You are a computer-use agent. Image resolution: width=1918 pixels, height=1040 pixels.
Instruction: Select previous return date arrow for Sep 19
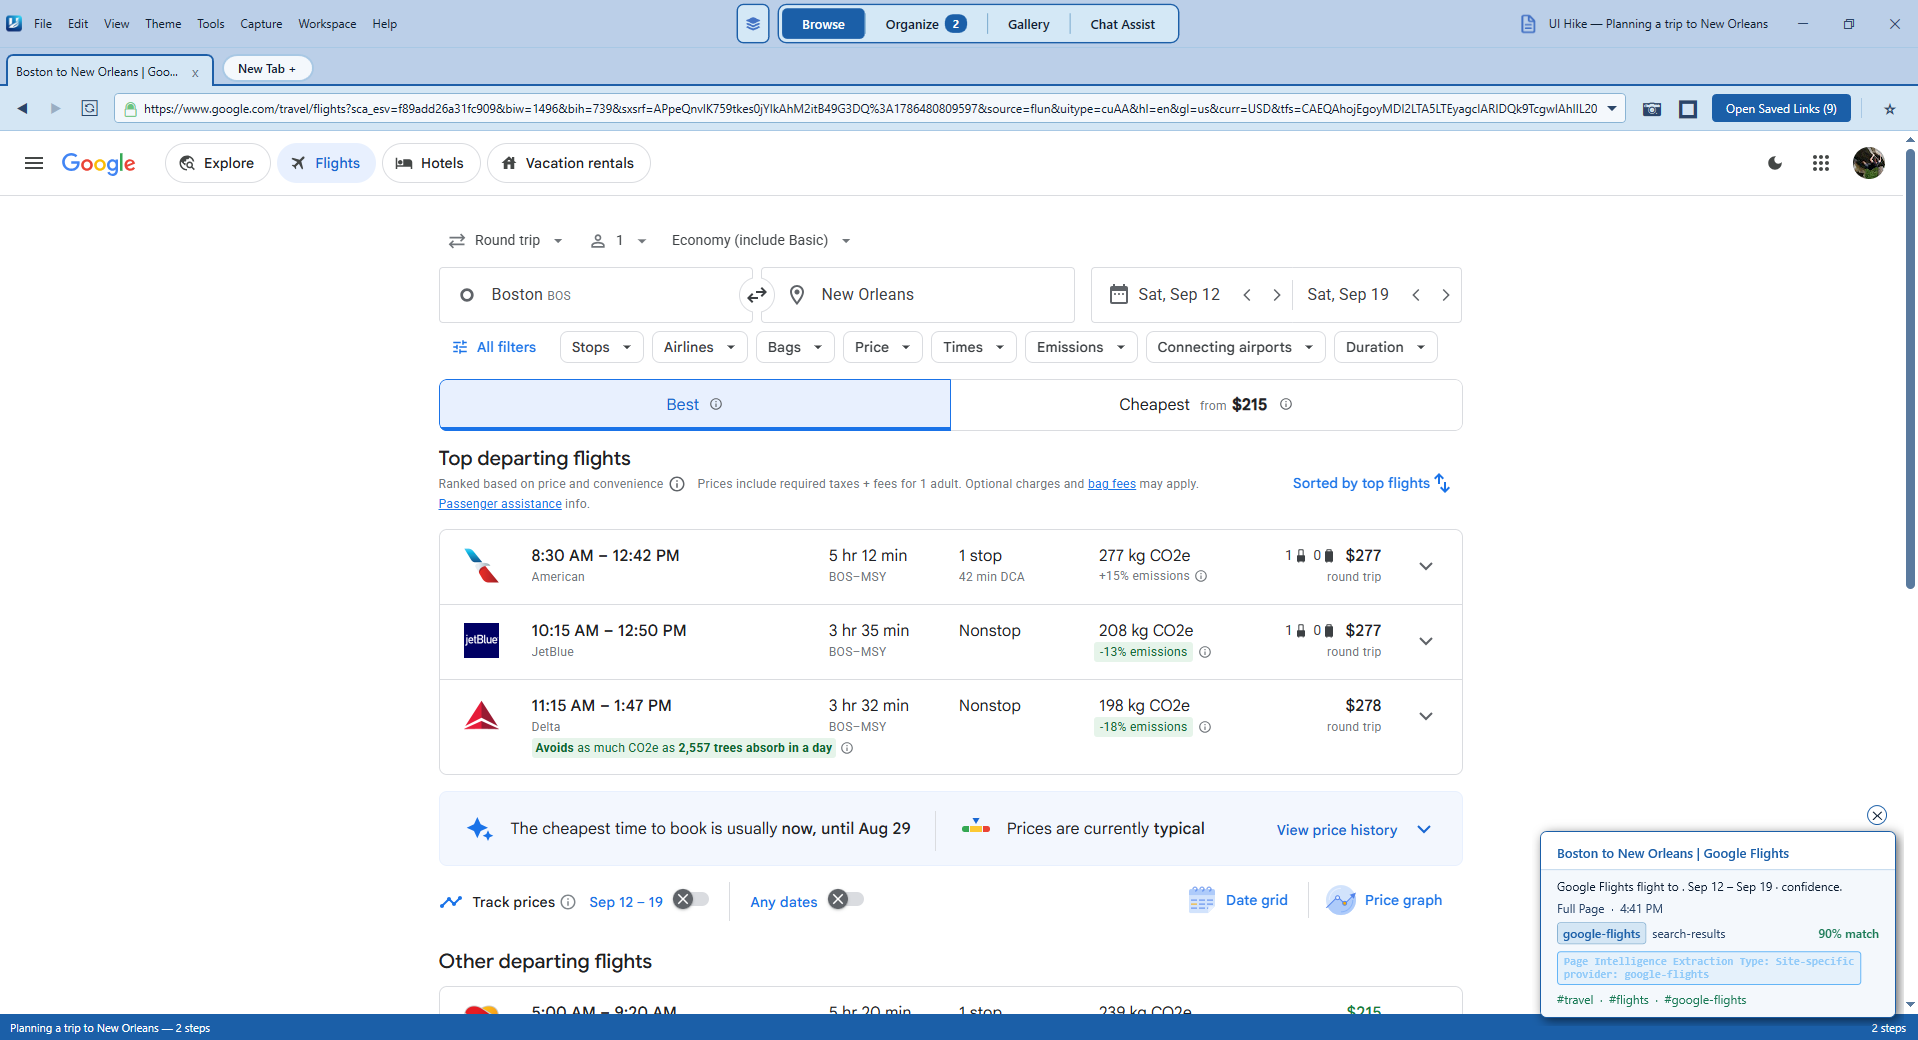1416,295
